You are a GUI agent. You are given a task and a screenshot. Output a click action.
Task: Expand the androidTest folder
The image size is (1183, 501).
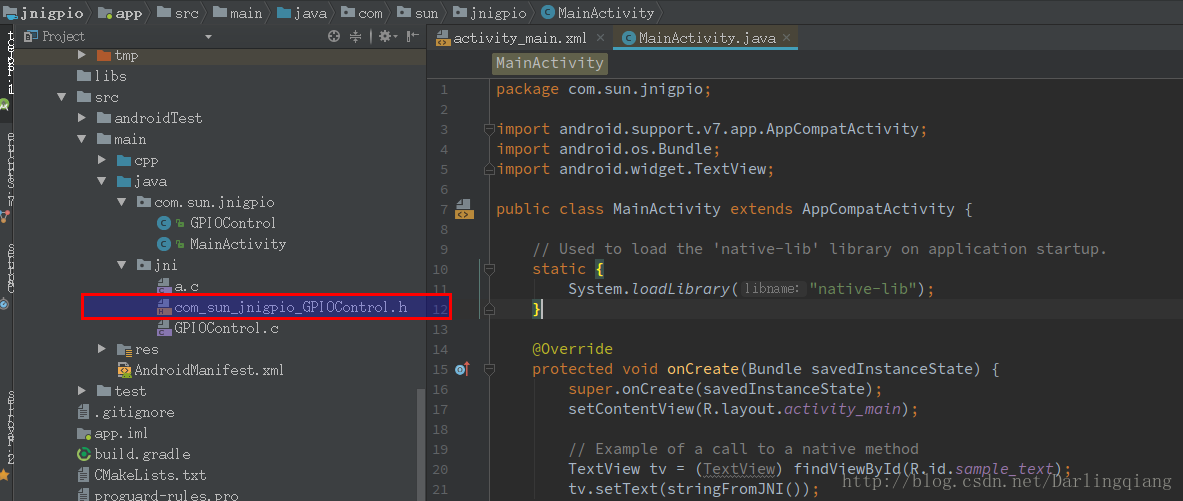(82, 118)
